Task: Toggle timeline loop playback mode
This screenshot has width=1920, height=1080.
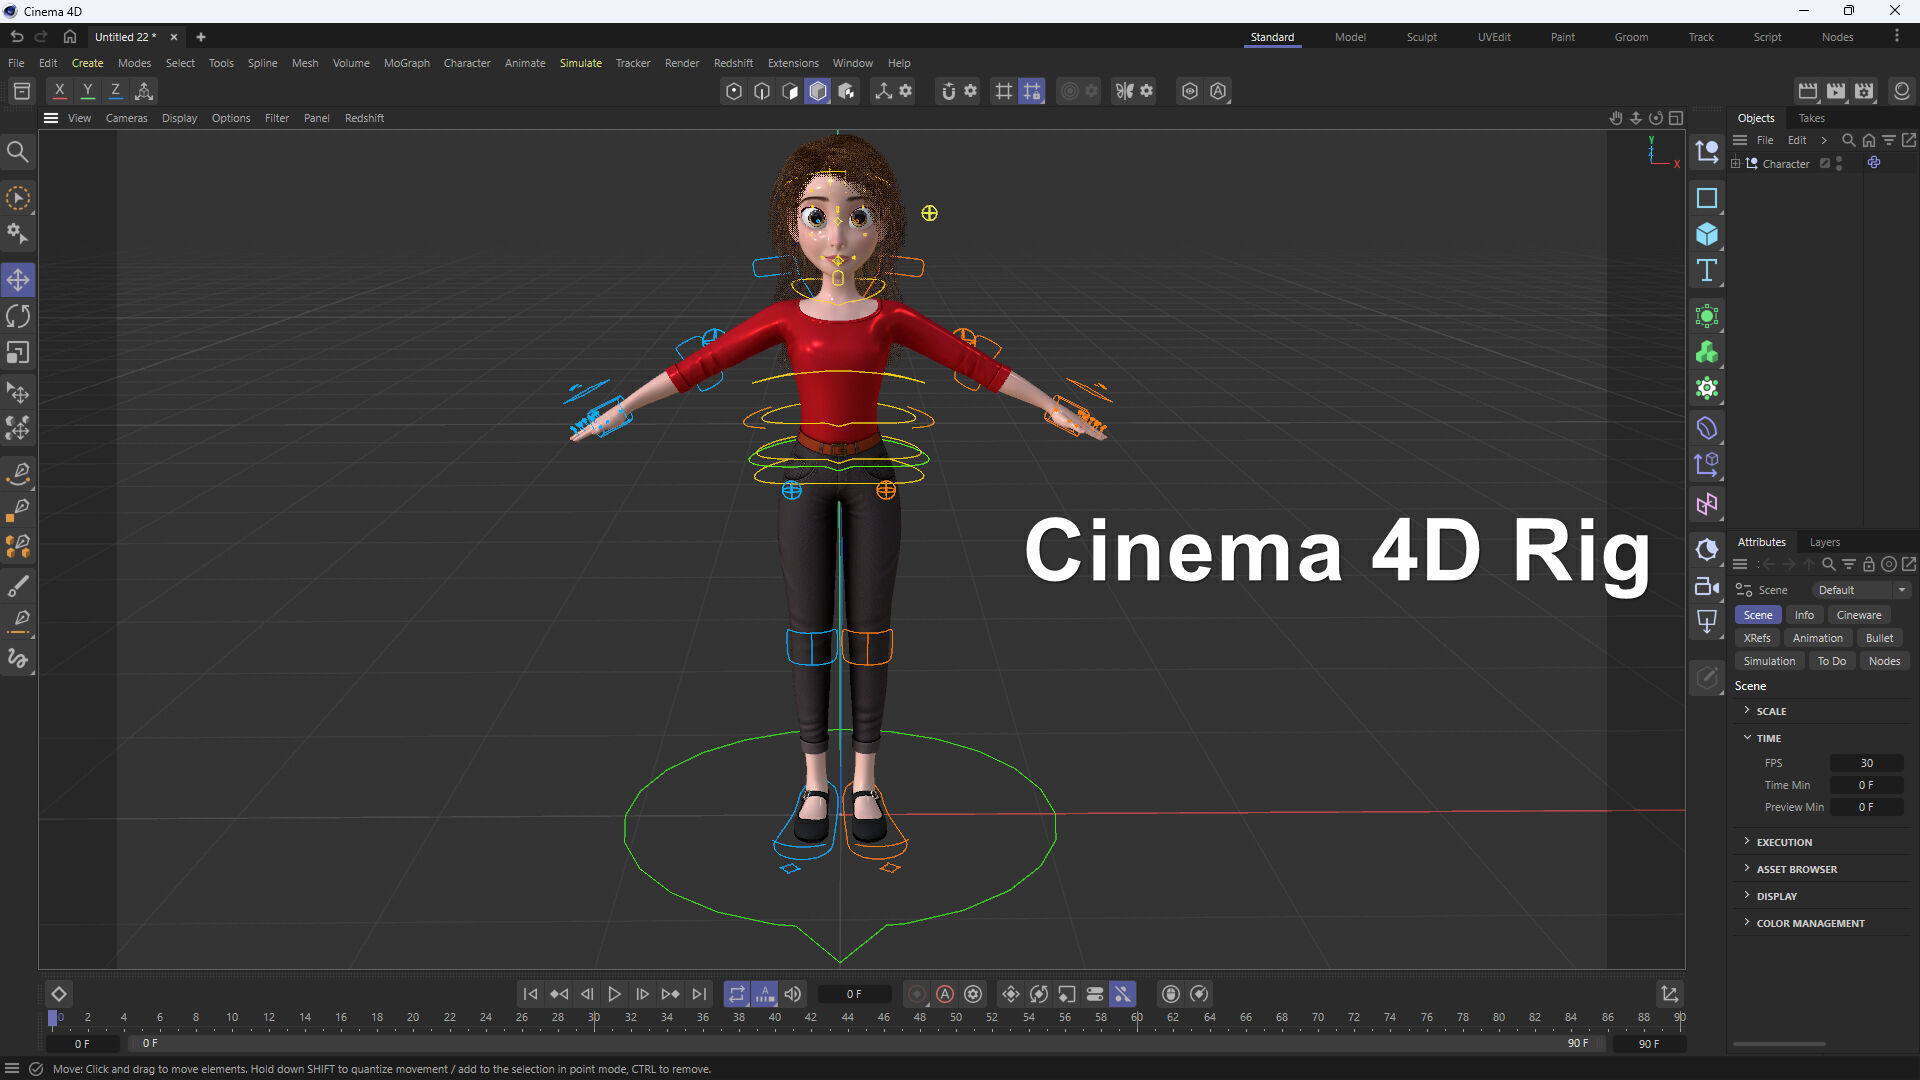Action: pyautogui.click(x=737, y=994)
